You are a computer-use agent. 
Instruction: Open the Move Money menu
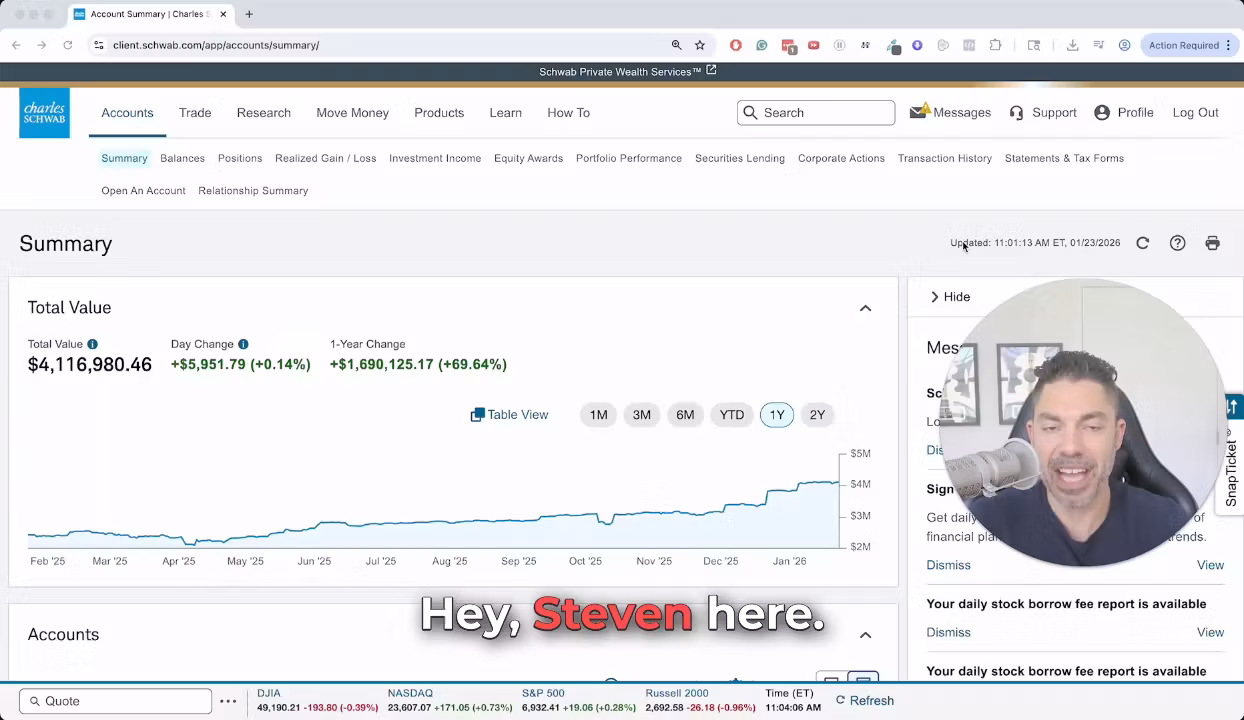(x=352, y=113)
